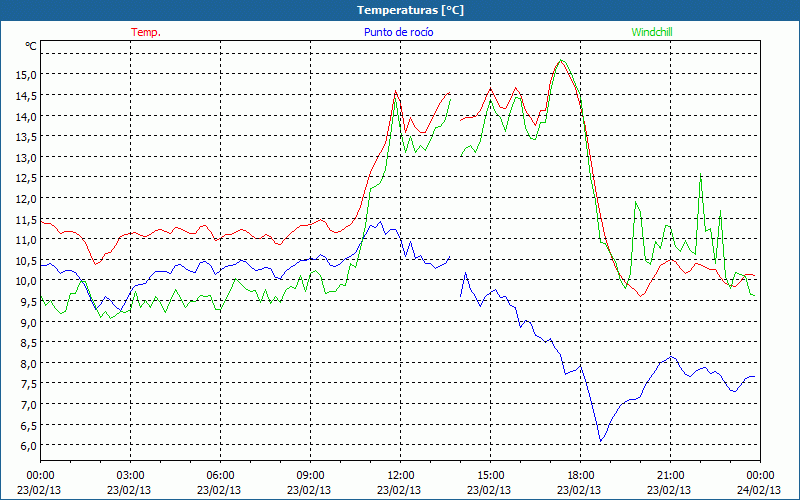
Task: Click the 21:00 time axis label
Action: tap(670, 476)
